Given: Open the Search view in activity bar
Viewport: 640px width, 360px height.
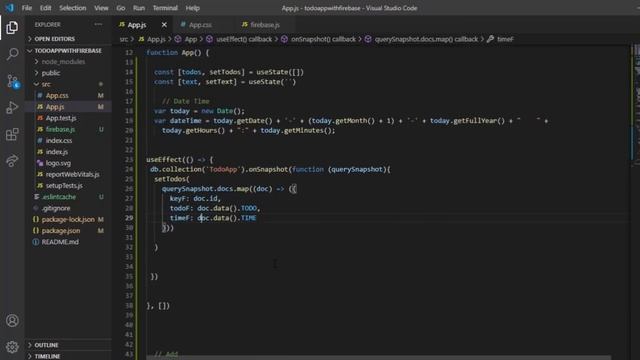Looking at the screenshot, I should 12,54.
